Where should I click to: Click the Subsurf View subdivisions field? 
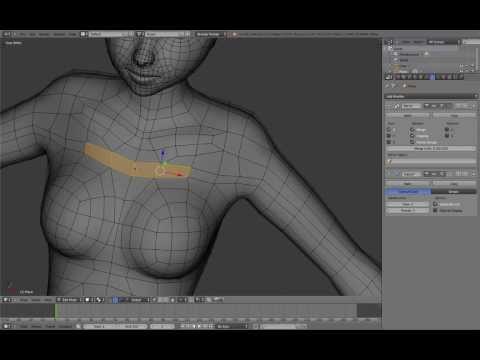pyautogui.click(x=407, y=204)
